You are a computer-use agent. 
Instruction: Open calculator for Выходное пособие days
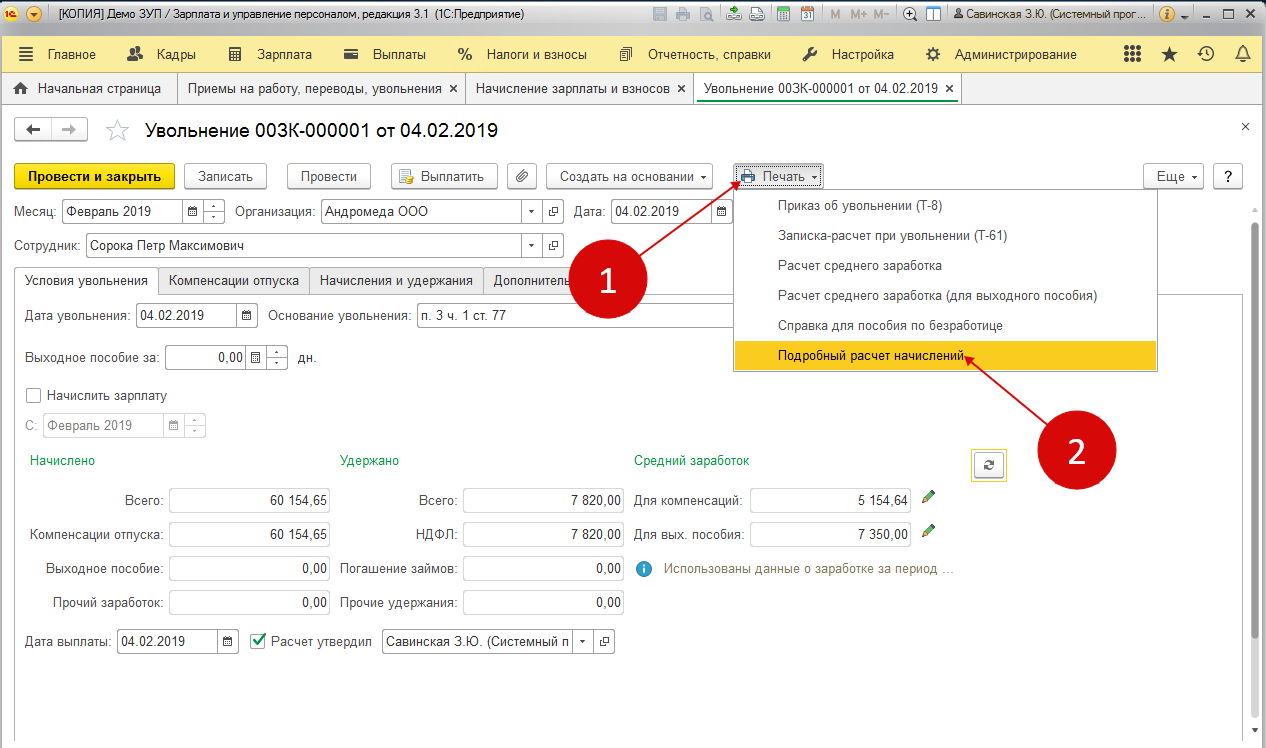tap(256, 357)
